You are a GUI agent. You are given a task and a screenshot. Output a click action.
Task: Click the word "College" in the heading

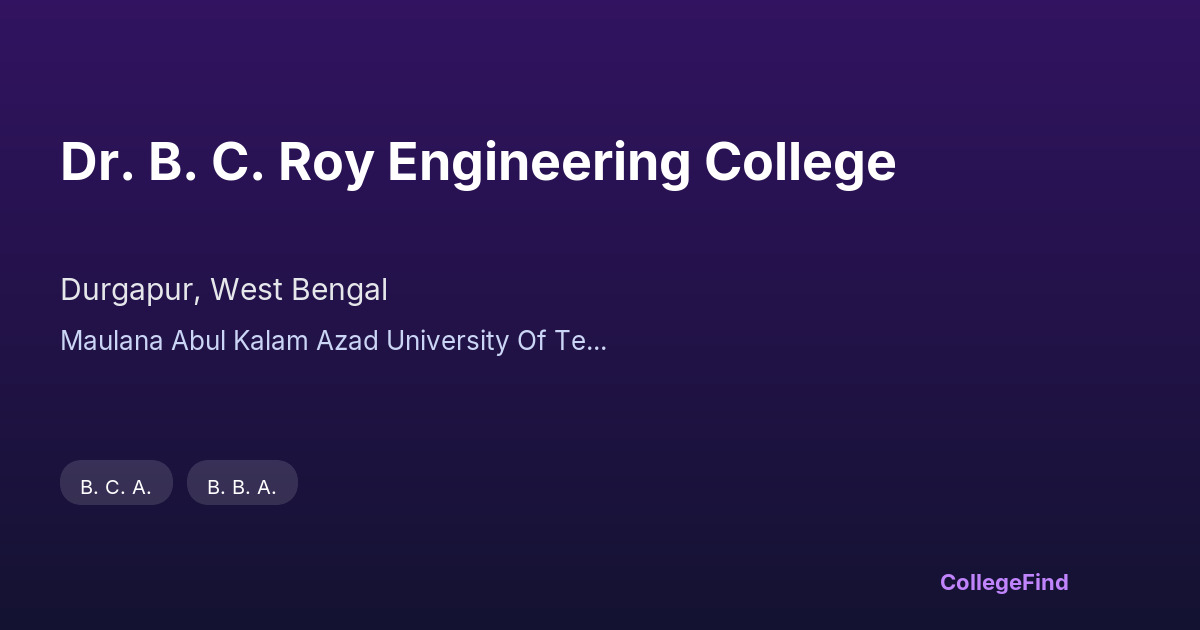[799, 162]
